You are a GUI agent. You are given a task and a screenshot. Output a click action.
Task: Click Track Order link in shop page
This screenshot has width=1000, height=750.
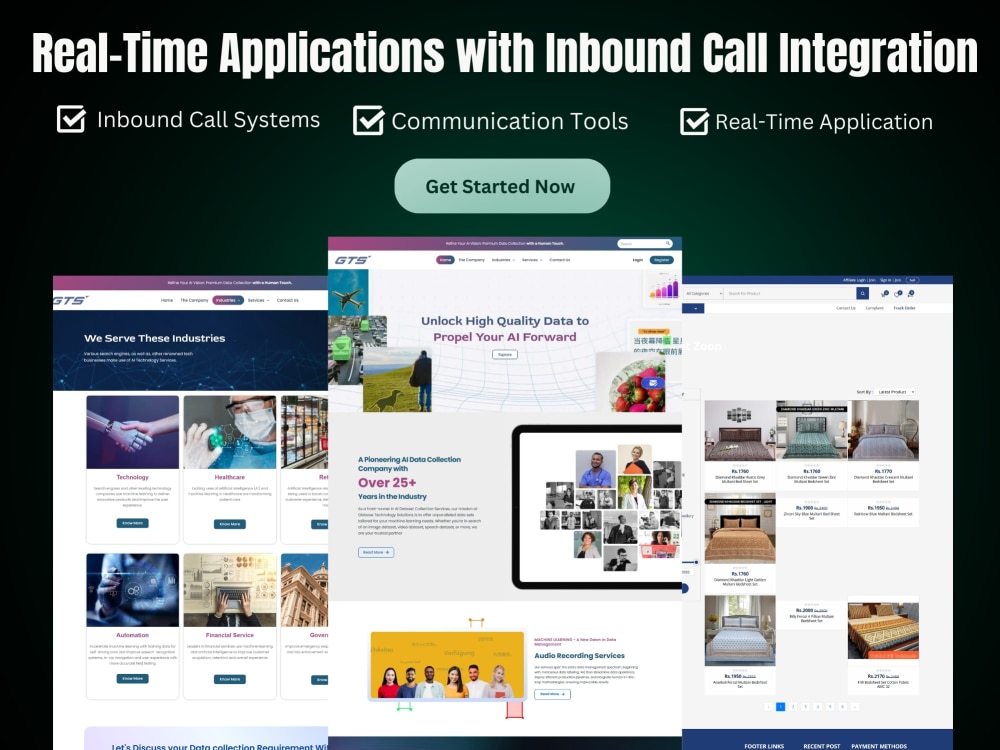point(904,308)
